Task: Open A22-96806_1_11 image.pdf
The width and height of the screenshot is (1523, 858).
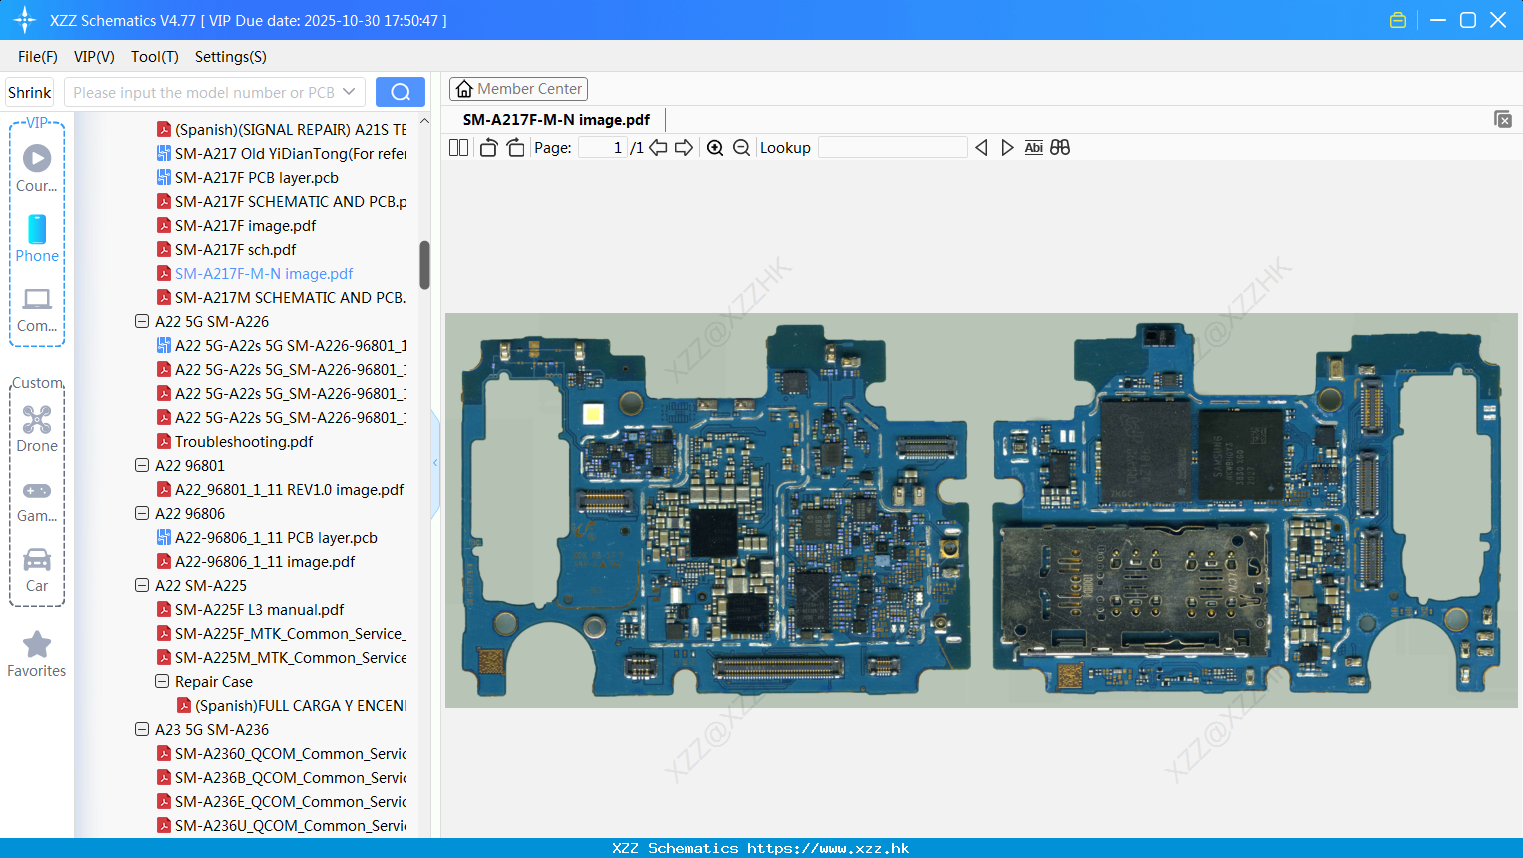Action: (x=265, y=561)
